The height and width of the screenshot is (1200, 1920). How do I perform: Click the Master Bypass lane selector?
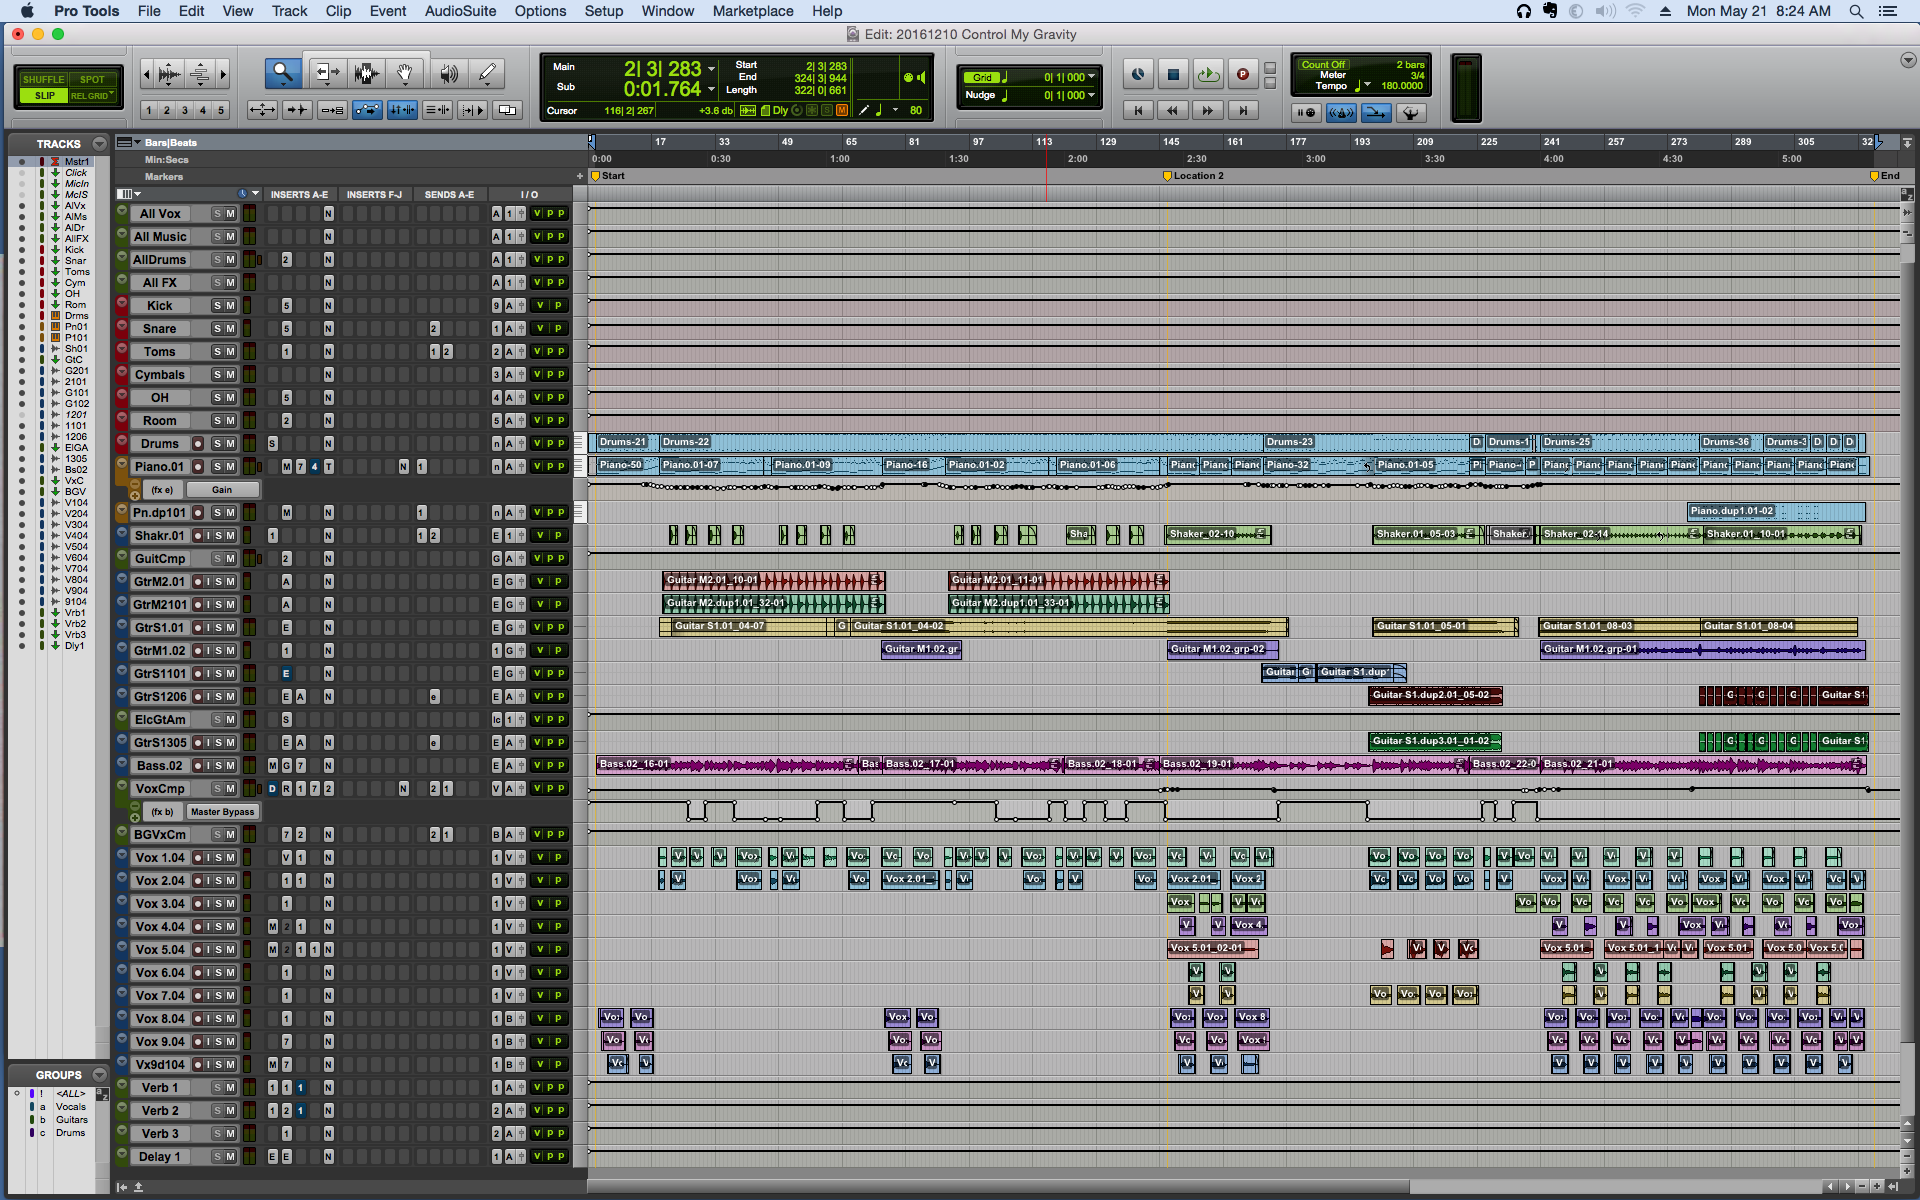point(222,812)
